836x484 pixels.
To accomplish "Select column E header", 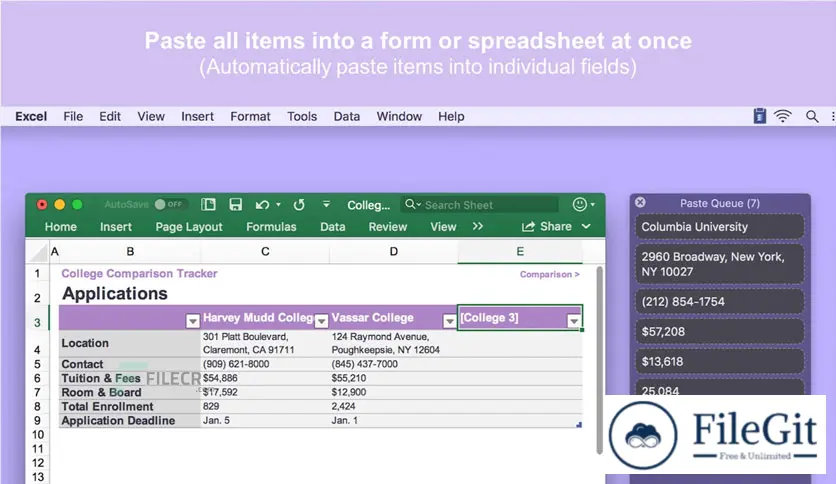I will coord(520,252).
